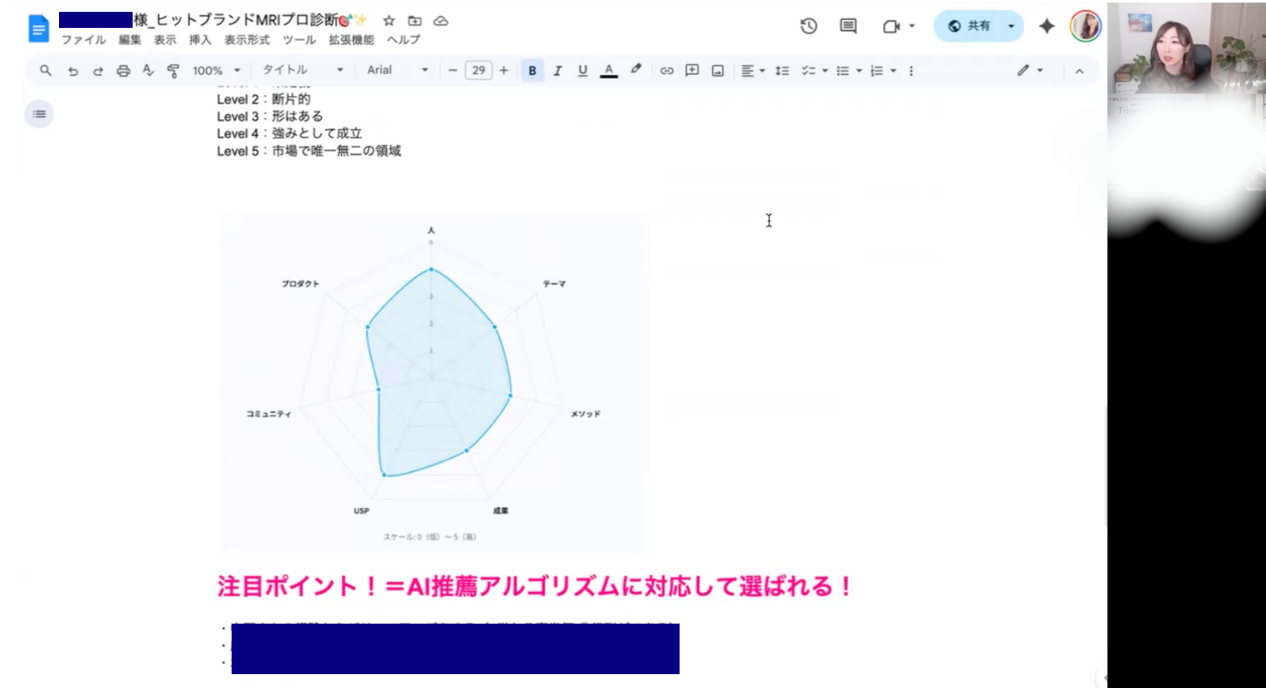Toggle underline formatting

582,71
